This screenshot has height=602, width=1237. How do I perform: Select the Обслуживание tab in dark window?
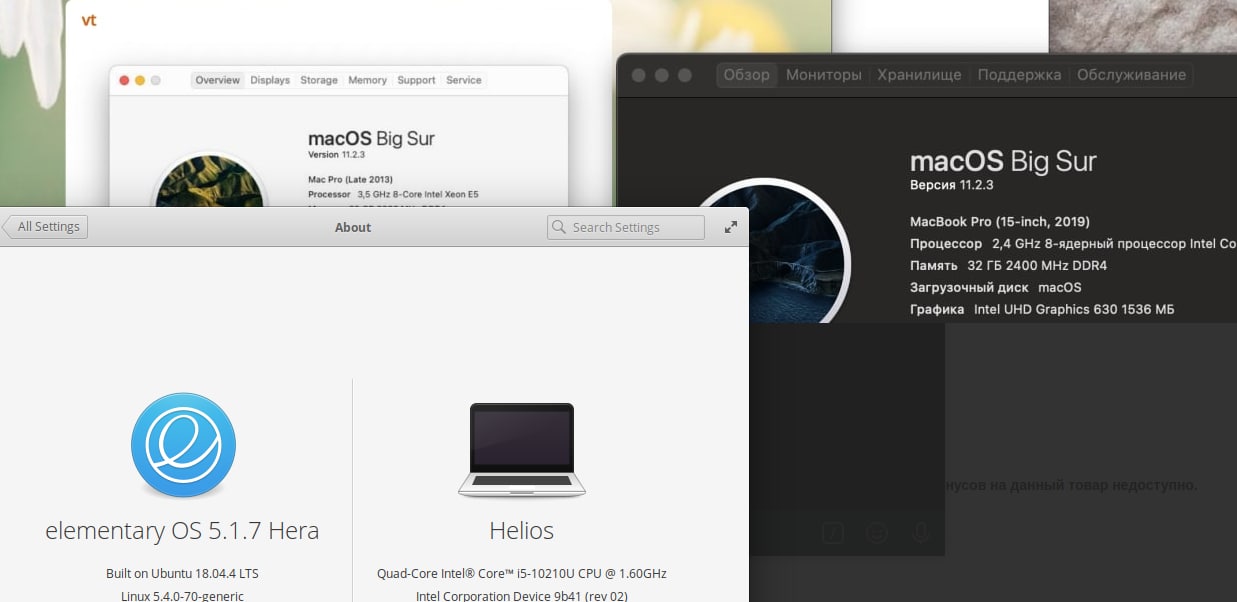pyautogui.click(x=1131, y=75)
